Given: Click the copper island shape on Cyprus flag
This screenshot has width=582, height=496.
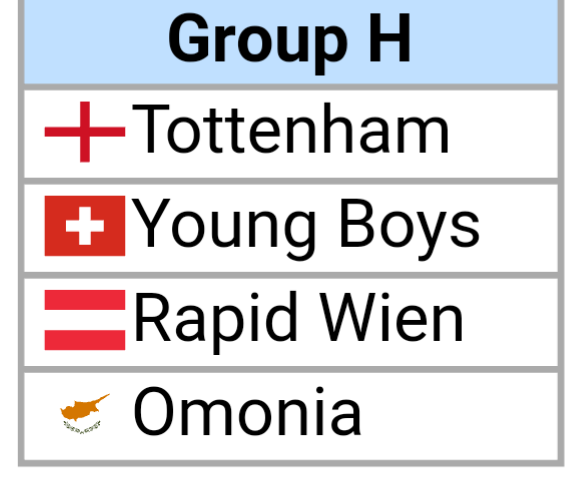Looking at the screenshot, I should [x=85, y=407].
